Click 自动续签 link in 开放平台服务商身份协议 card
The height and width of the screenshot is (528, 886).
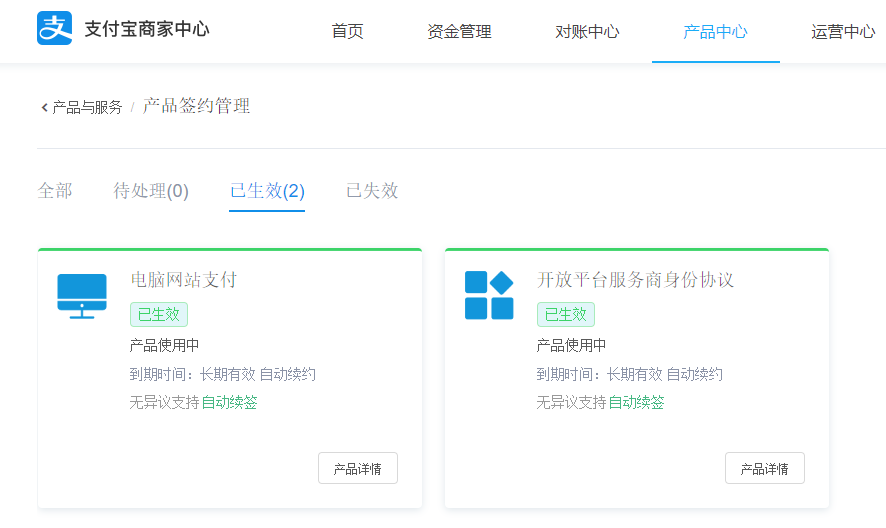(636, 403)
